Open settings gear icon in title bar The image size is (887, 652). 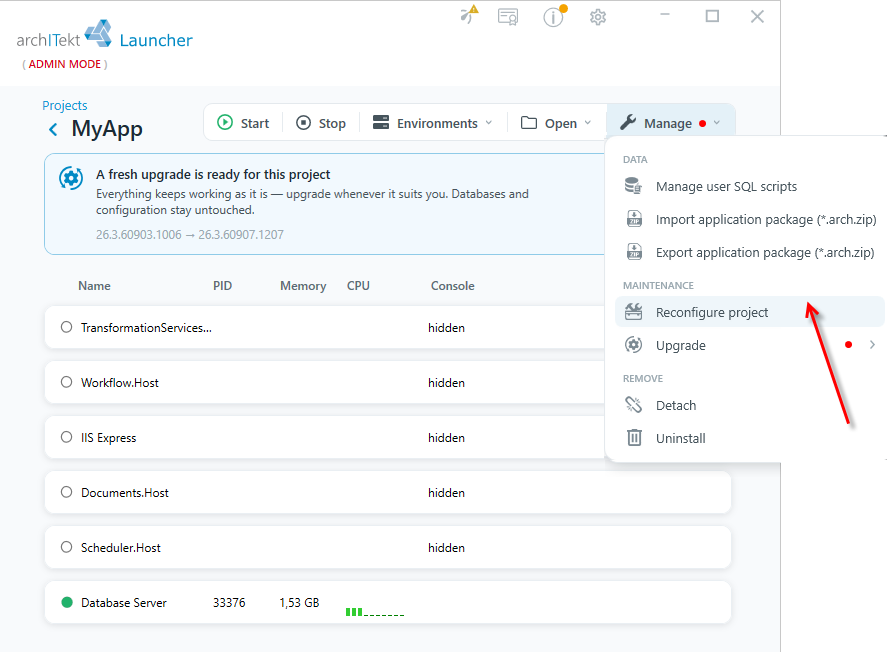598,17
